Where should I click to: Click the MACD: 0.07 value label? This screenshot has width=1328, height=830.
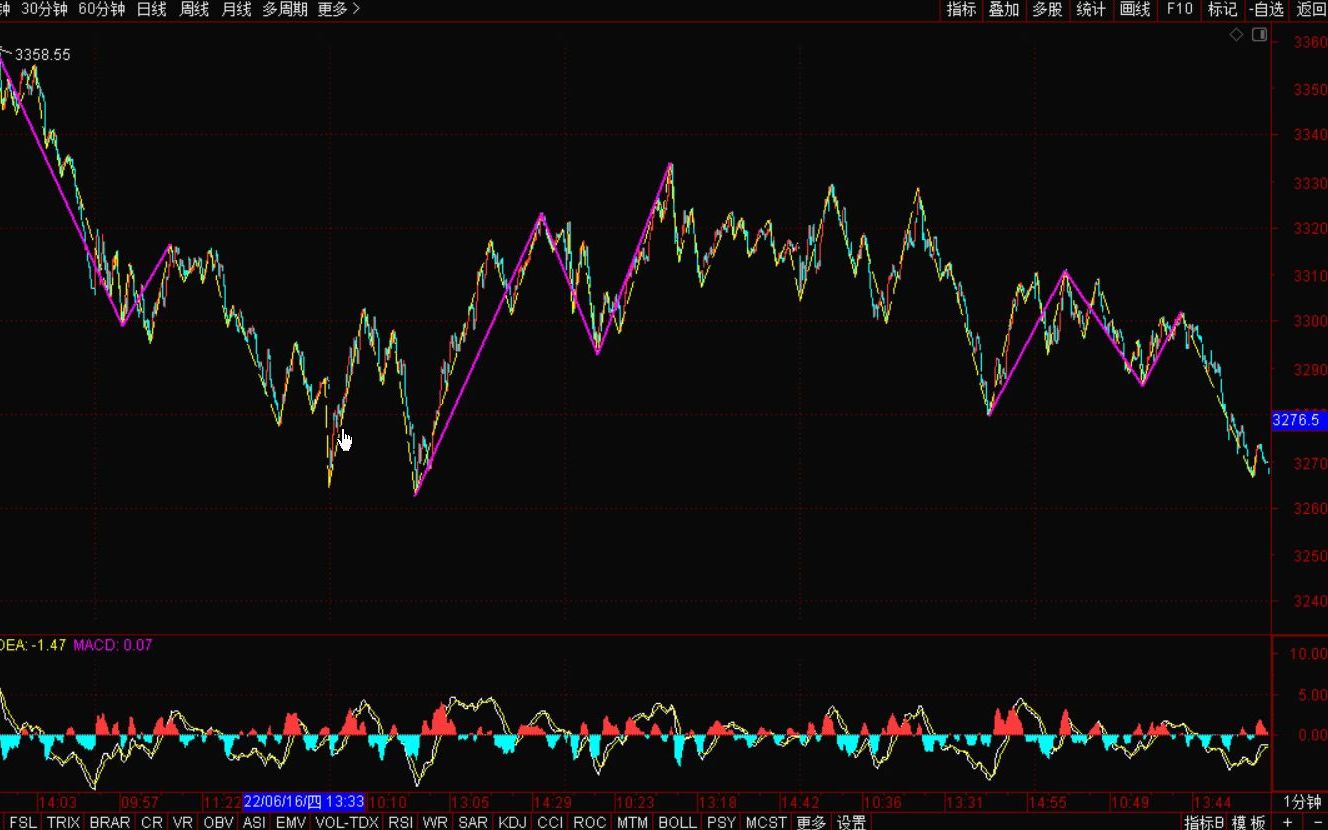pyautogui.click(x=112, y=645)
